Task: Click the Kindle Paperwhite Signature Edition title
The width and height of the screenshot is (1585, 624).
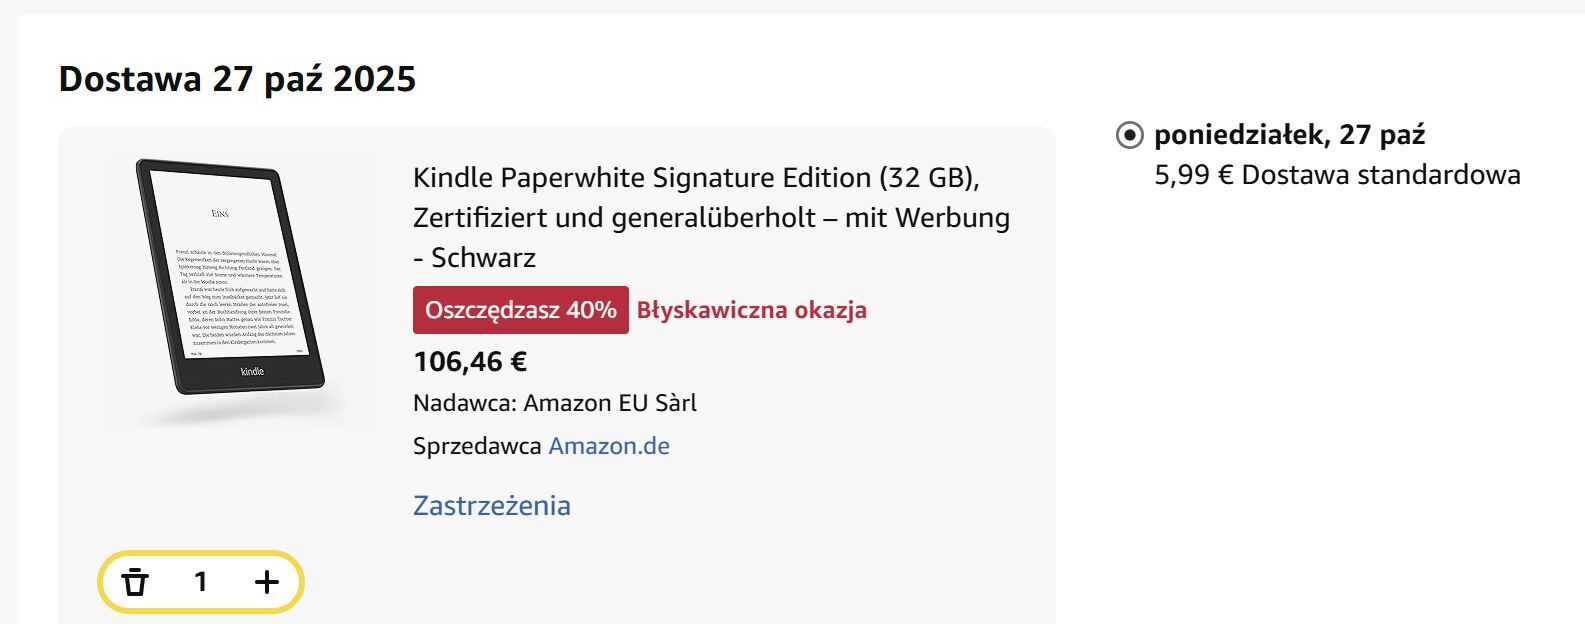Action: (695, 178)
